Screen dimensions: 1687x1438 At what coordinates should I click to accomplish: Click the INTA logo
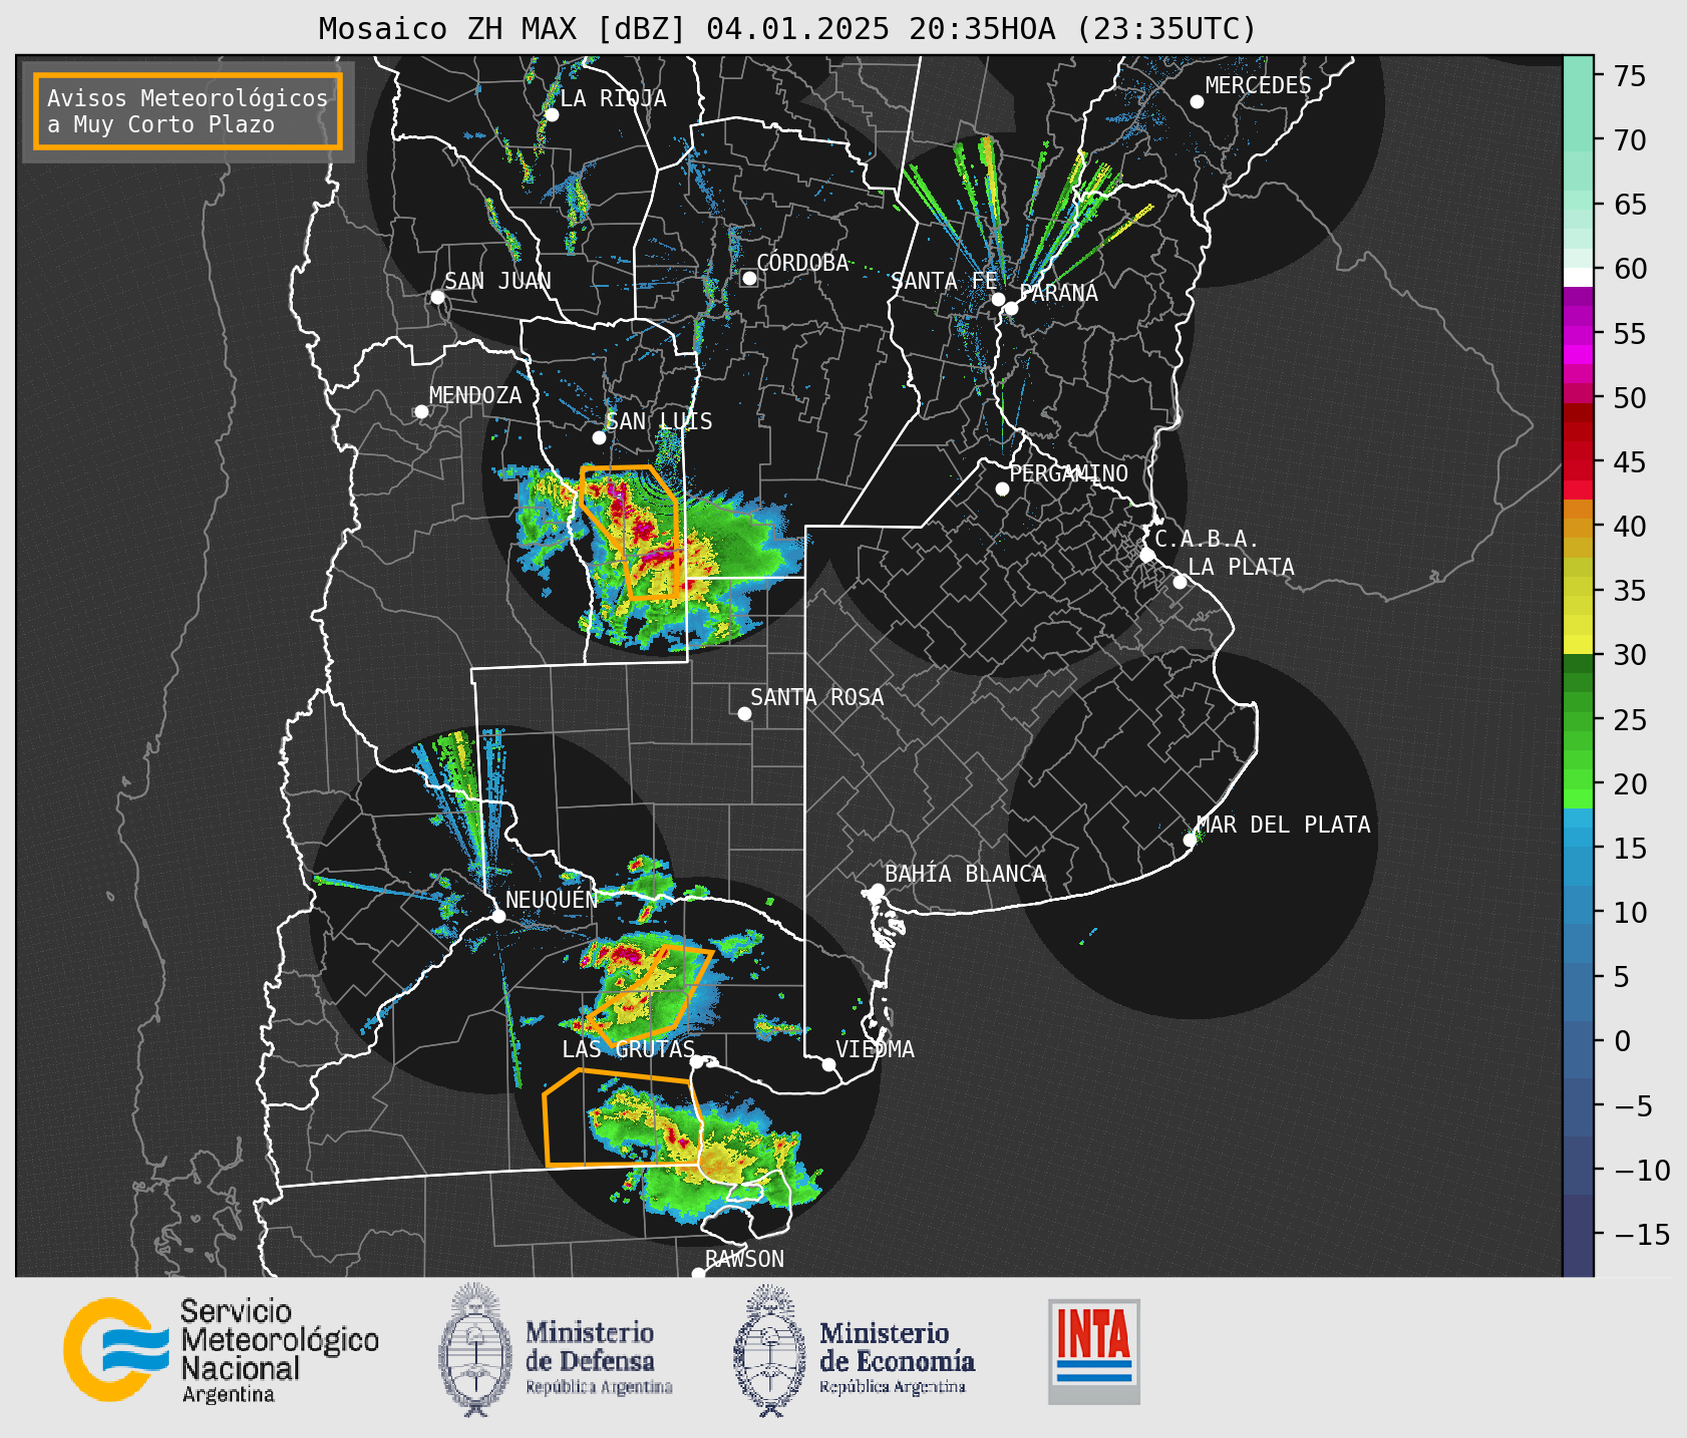[1094, 1351]
